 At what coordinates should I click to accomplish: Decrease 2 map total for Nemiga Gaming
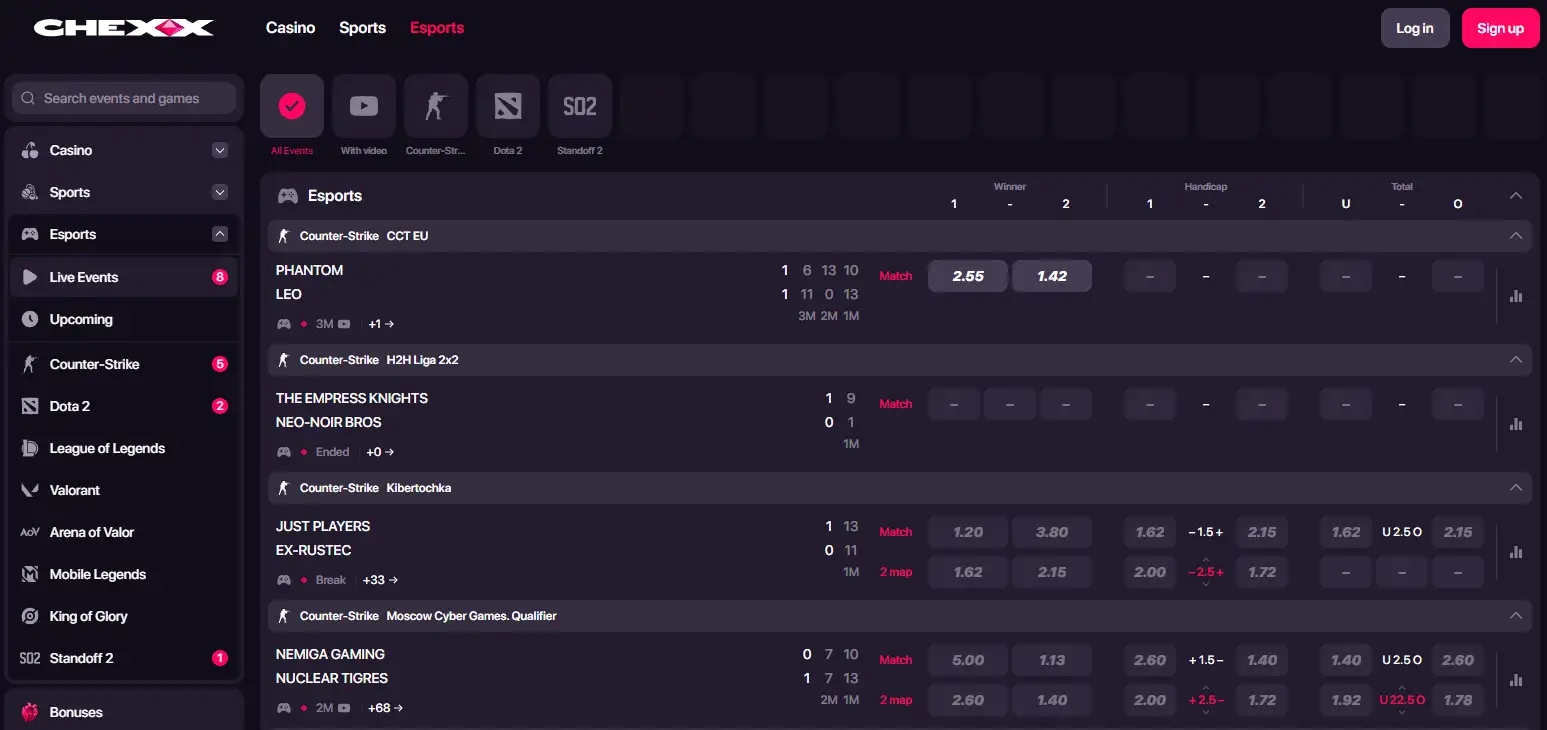click(x=1401, y=712)
